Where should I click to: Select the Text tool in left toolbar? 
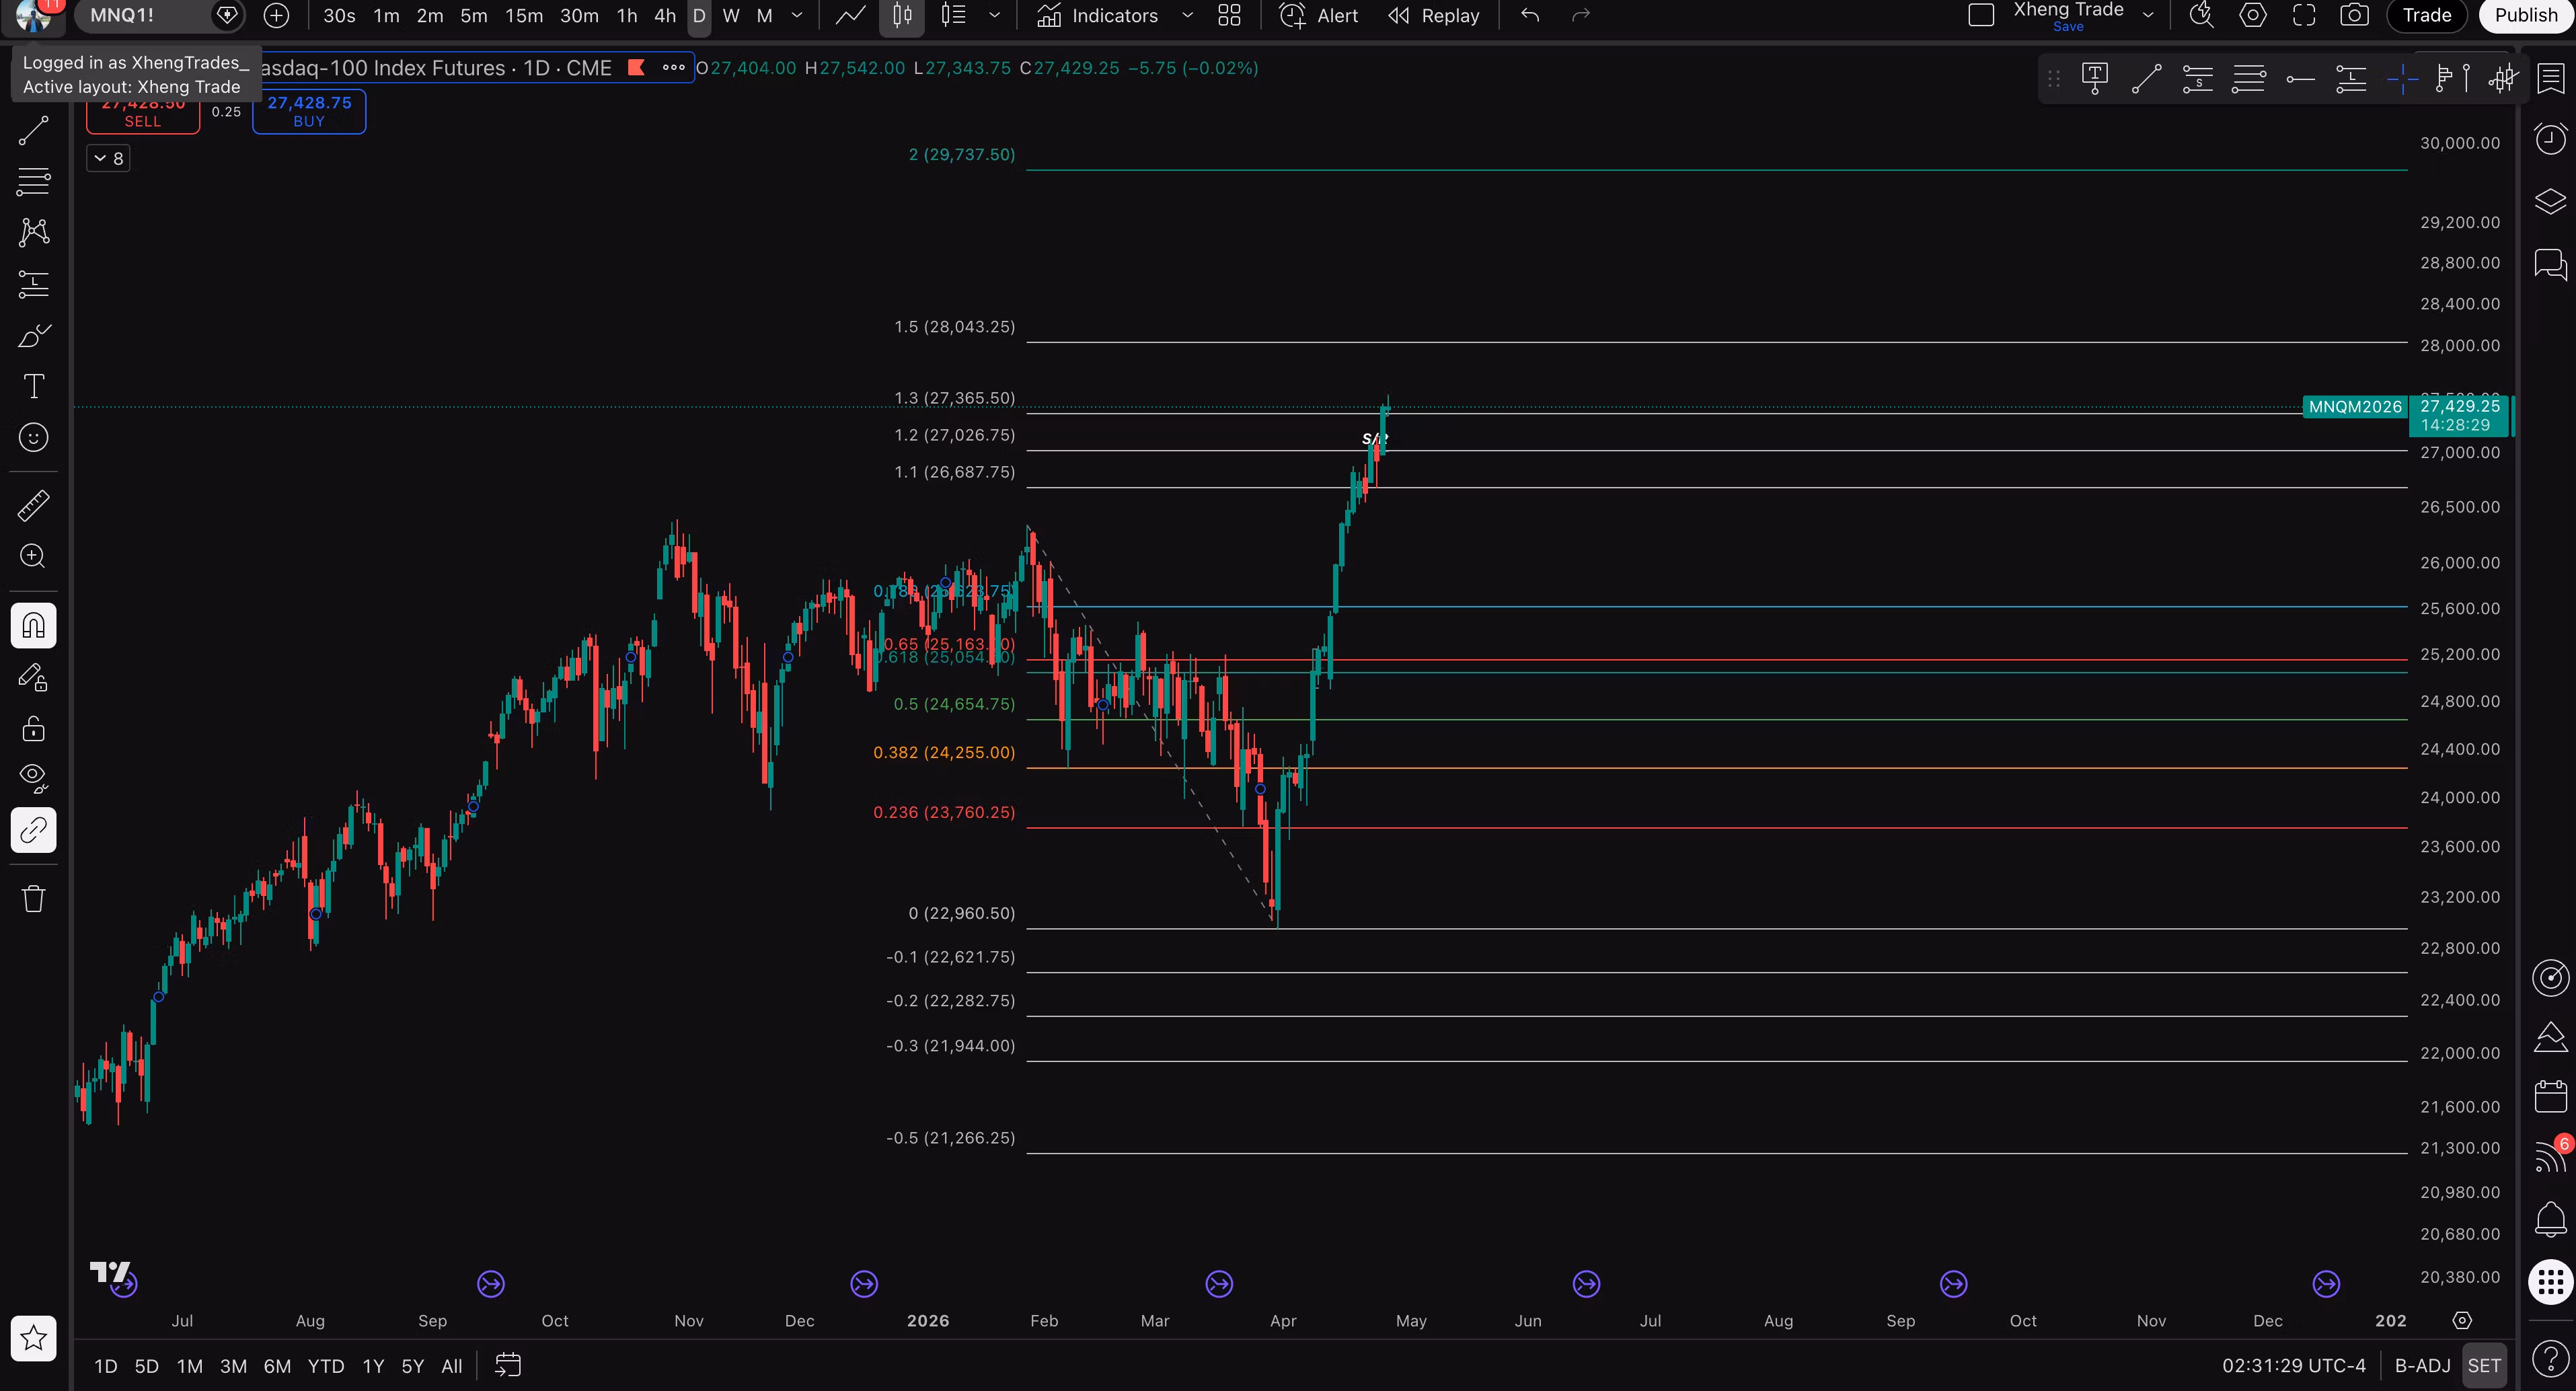(33, 386)
